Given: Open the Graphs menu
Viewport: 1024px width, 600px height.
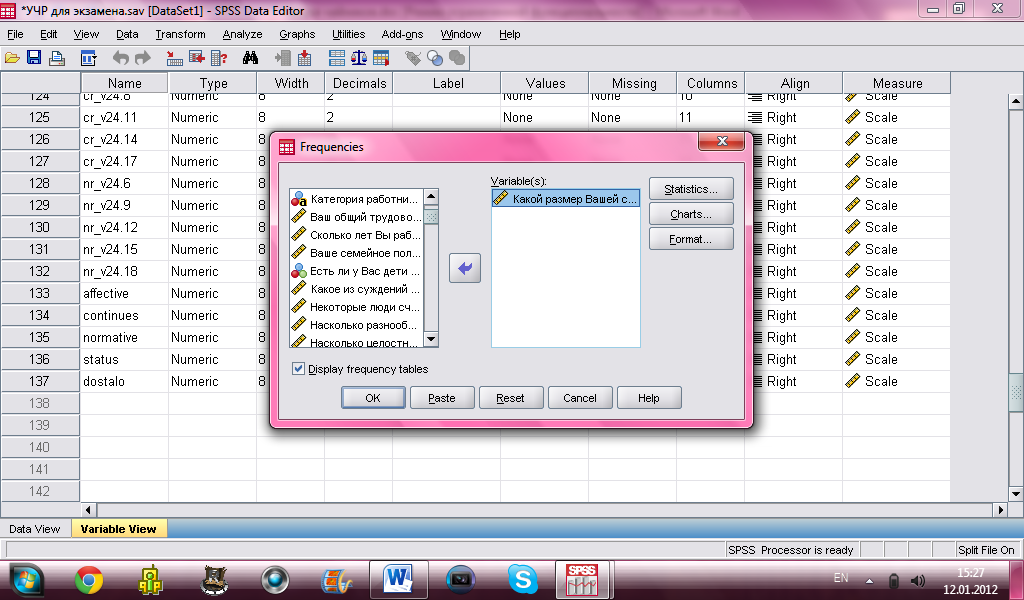Looking at the screenshot, I should tap(297, 34).
